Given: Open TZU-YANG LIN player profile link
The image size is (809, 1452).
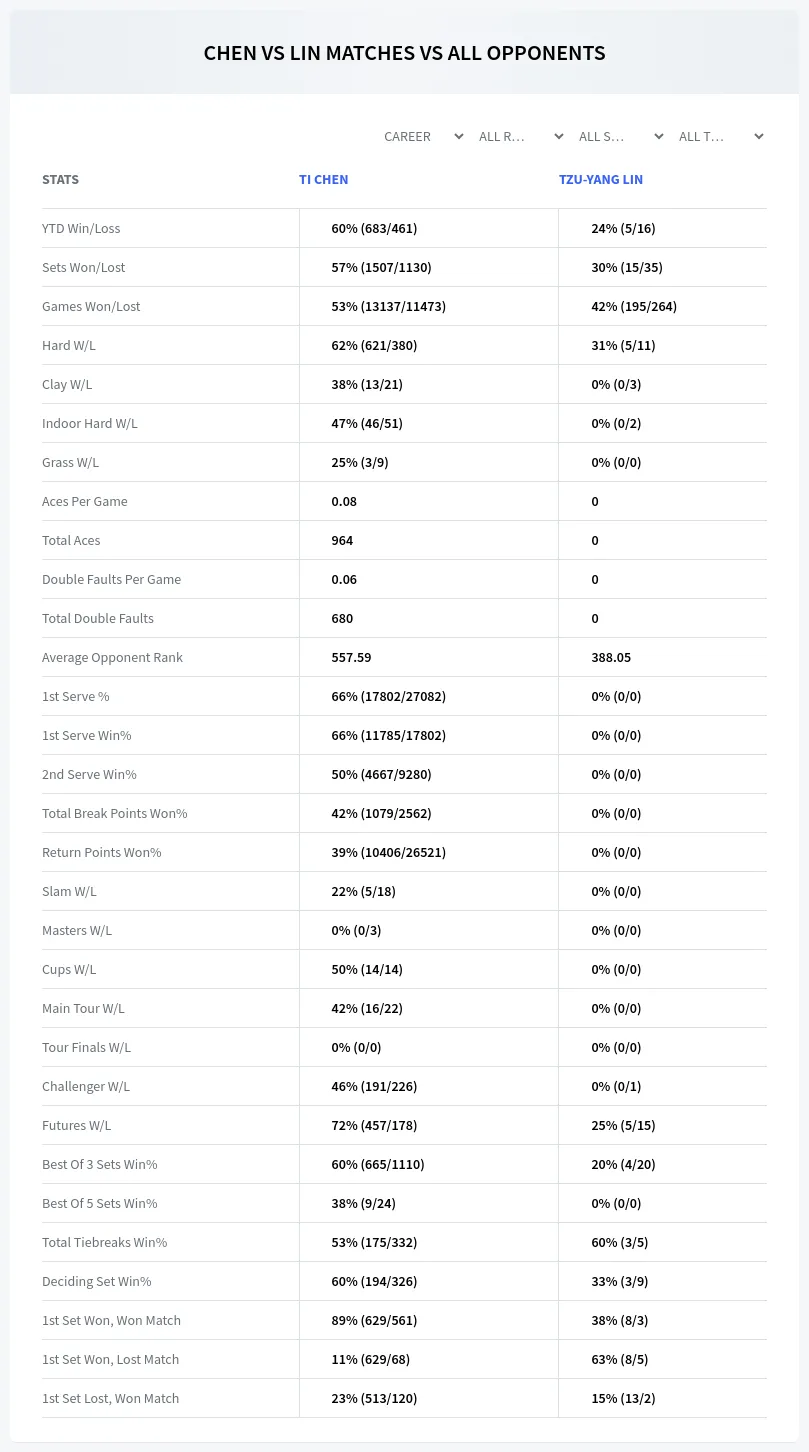Looking at the screenshot, I should (x=601, y=180).
